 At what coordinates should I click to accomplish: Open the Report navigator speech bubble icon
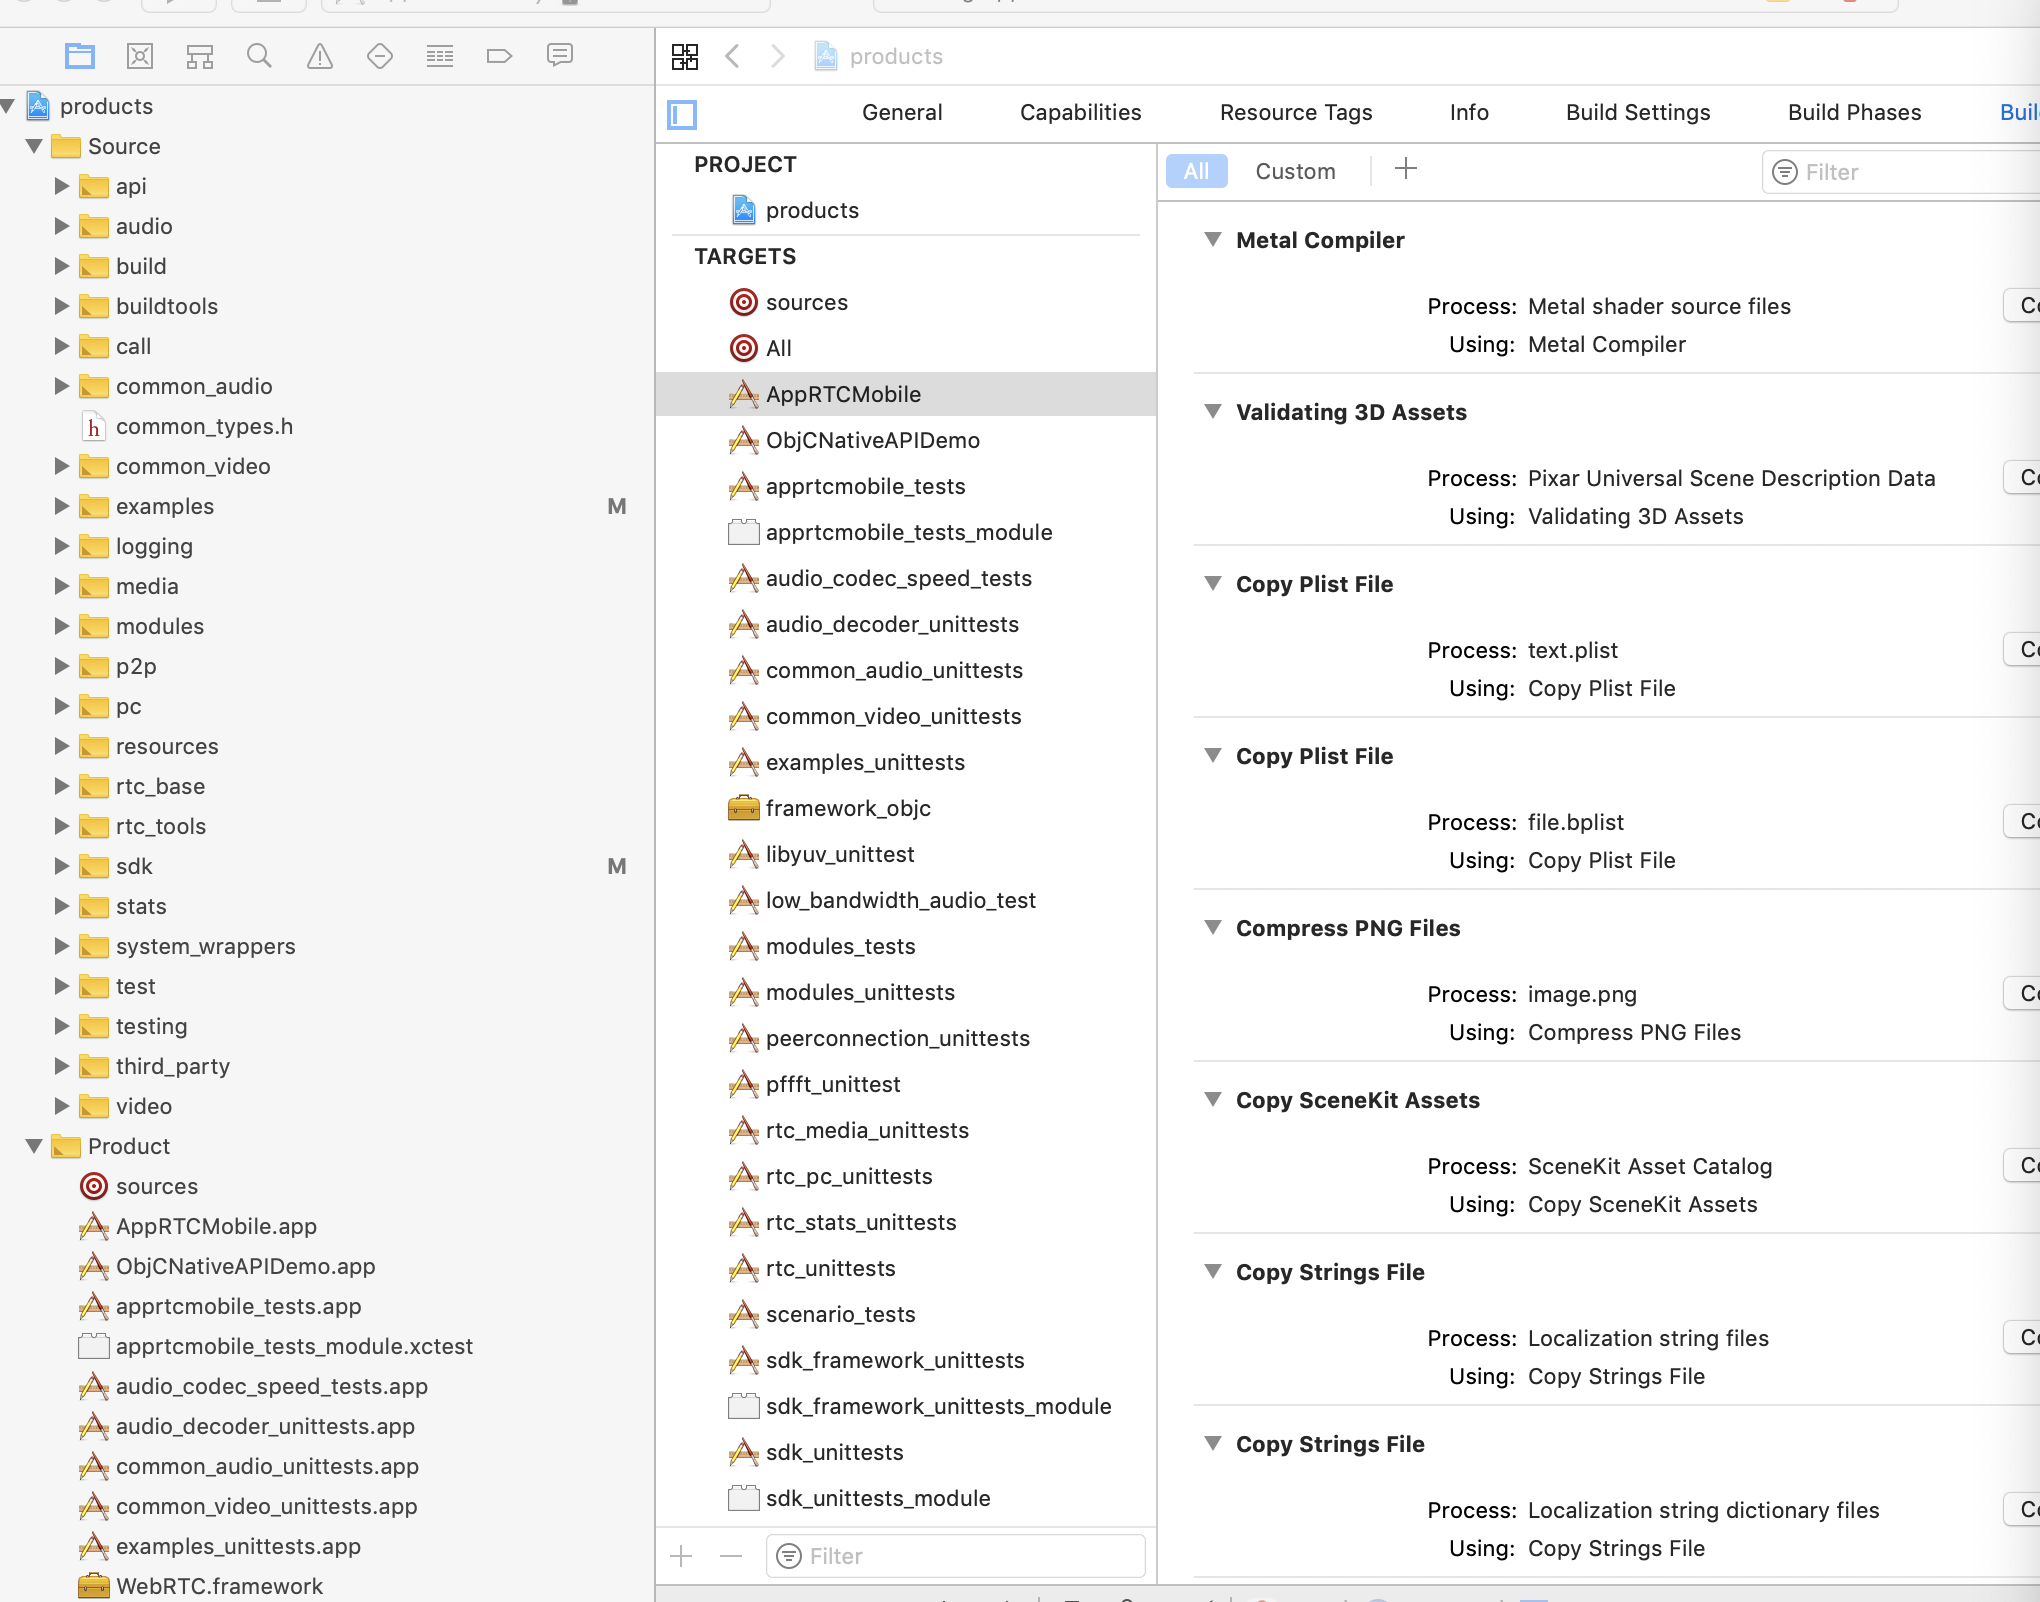tap(560, 56)
